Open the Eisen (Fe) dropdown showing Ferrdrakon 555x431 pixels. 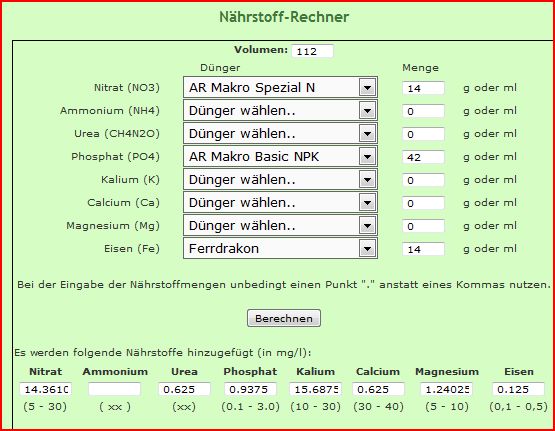280,248
